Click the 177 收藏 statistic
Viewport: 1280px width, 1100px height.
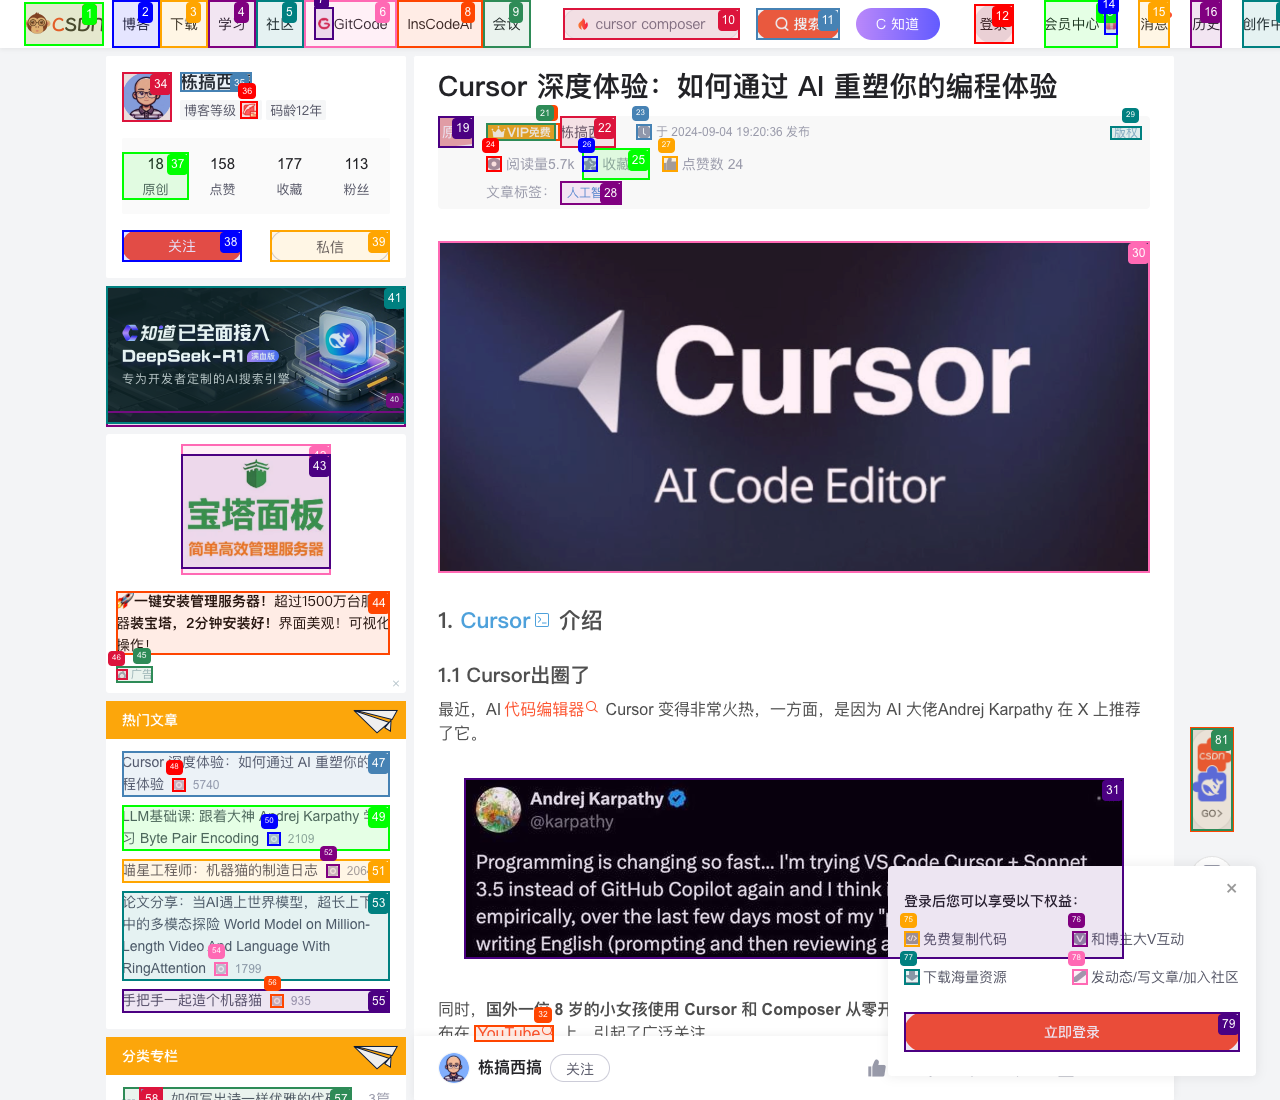[x=290, y=175]
